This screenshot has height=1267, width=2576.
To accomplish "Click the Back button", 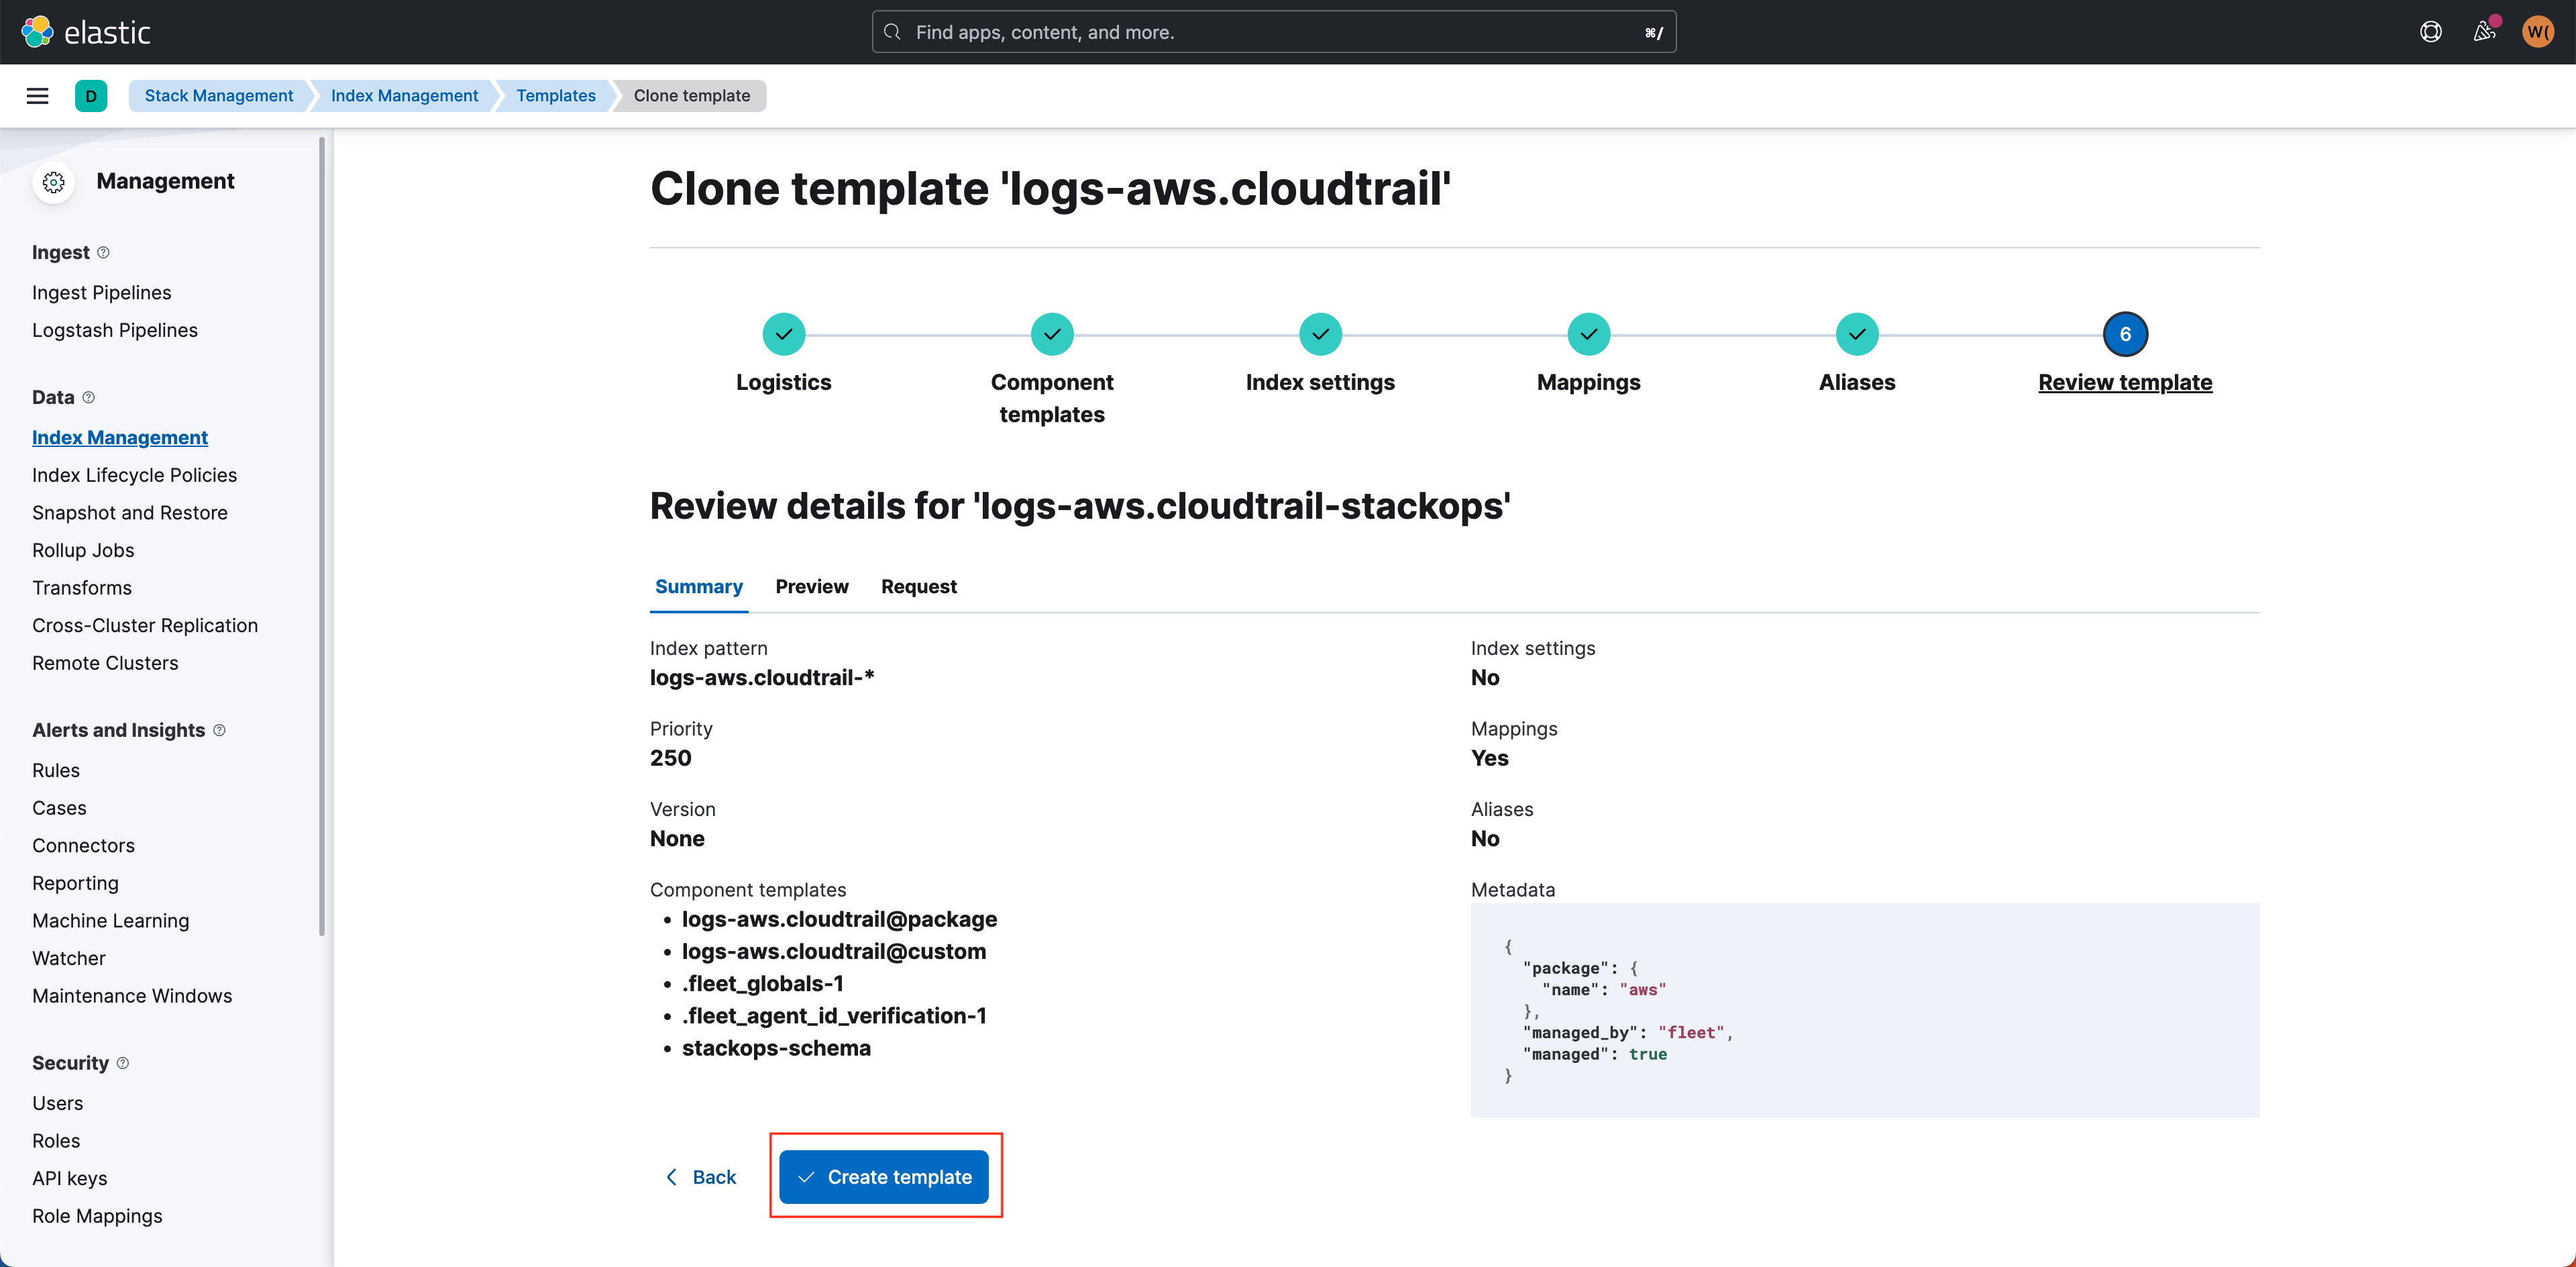I will click(x=702, y=1177).
